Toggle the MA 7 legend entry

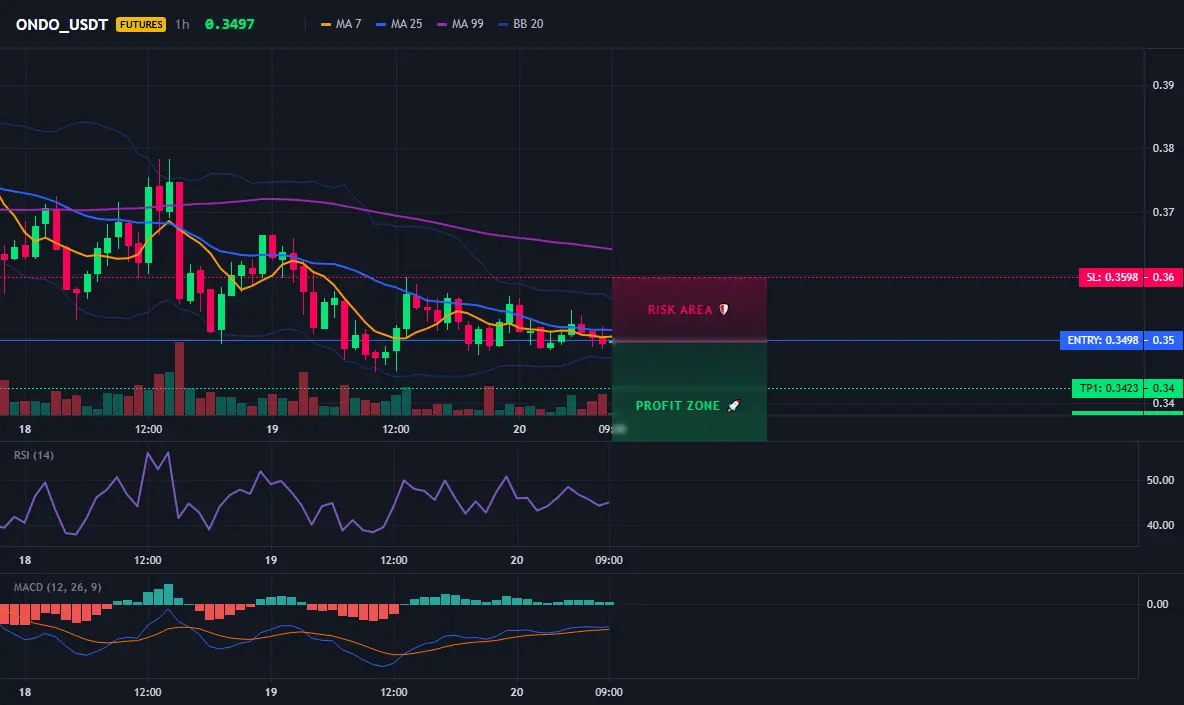tap(341, 24)
